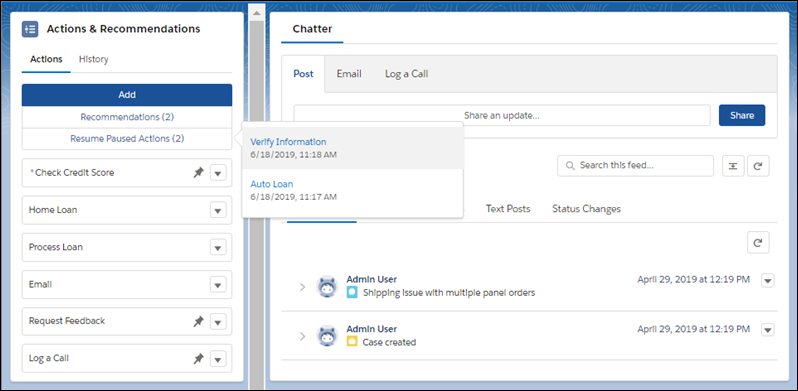Open dropdown for Email action

click(x=218, y=285)
